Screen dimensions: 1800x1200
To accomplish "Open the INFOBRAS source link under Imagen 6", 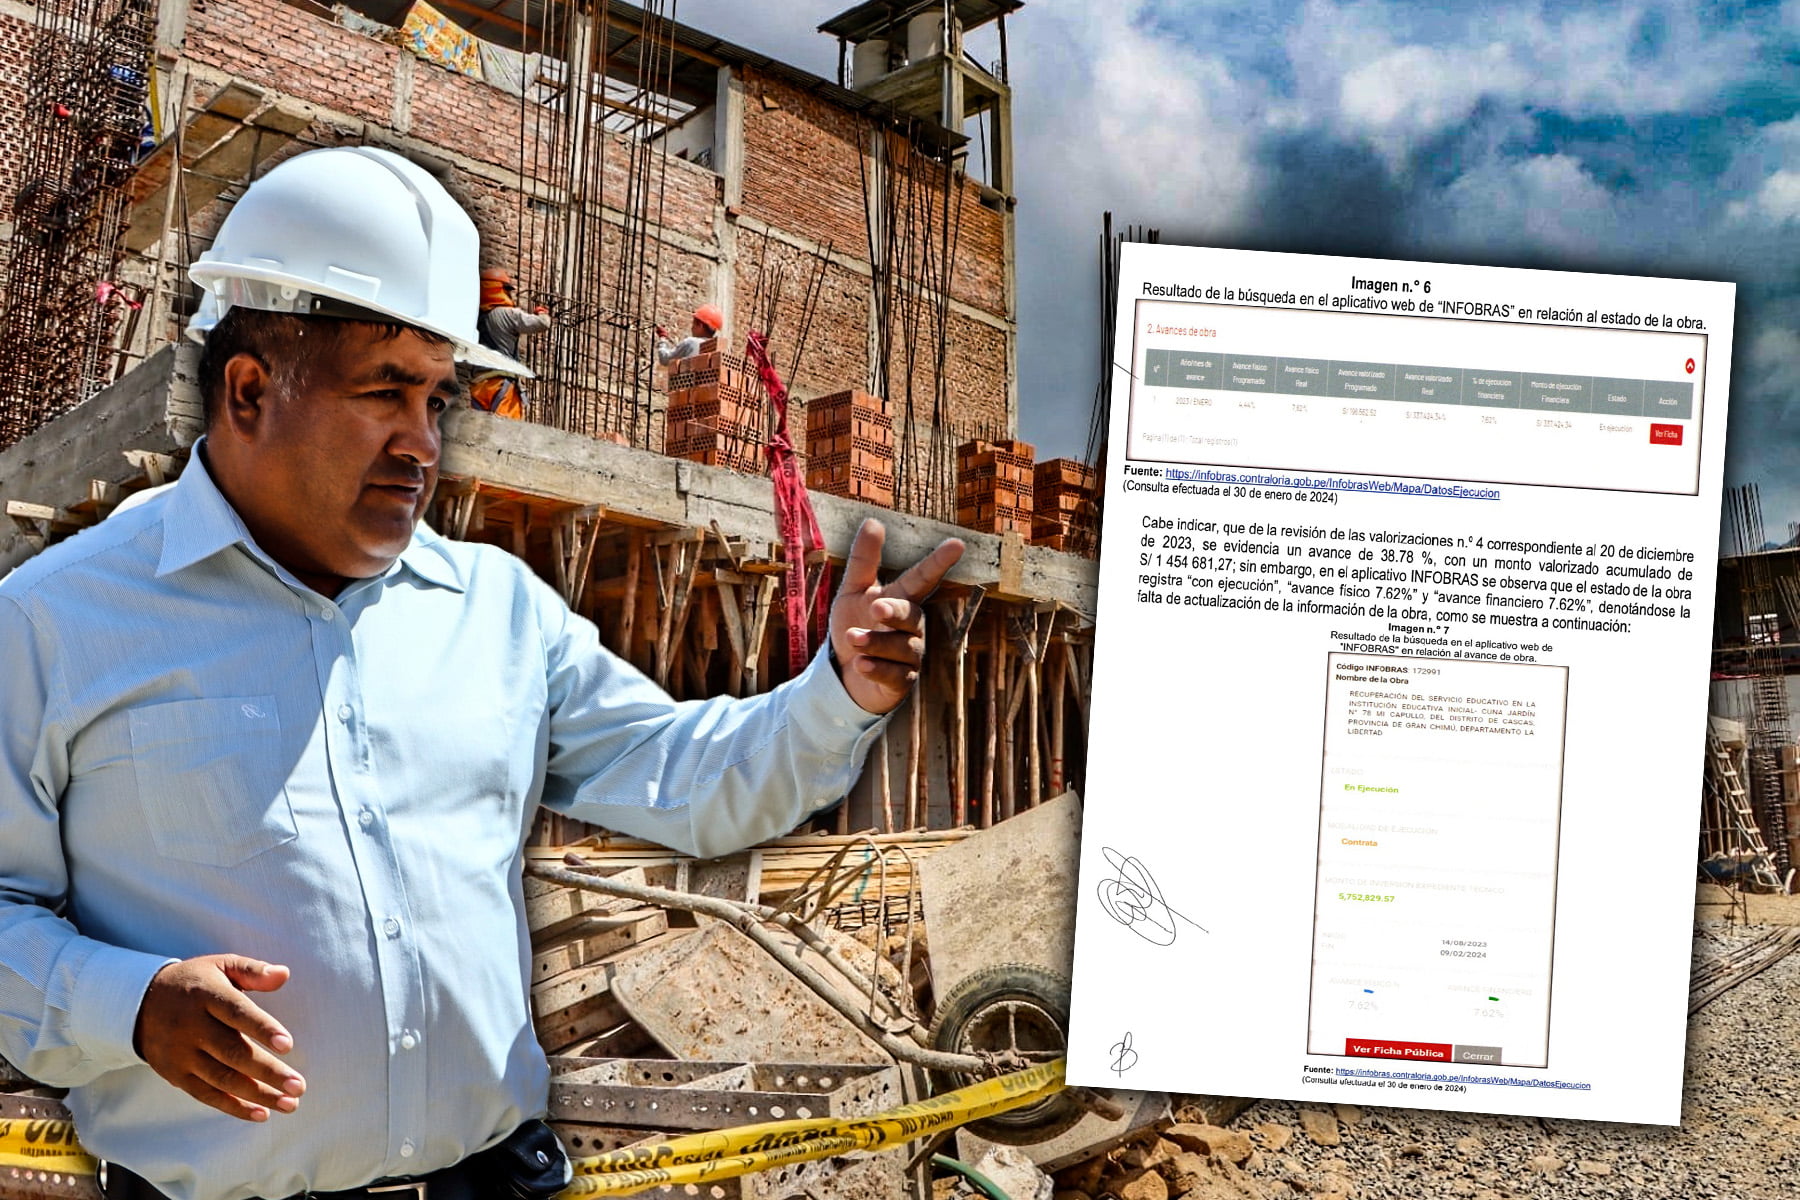I will 1332,484.
